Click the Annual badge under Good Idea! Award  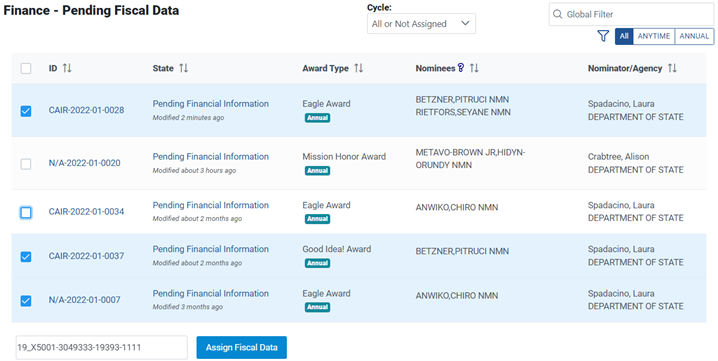pos(317,263)
